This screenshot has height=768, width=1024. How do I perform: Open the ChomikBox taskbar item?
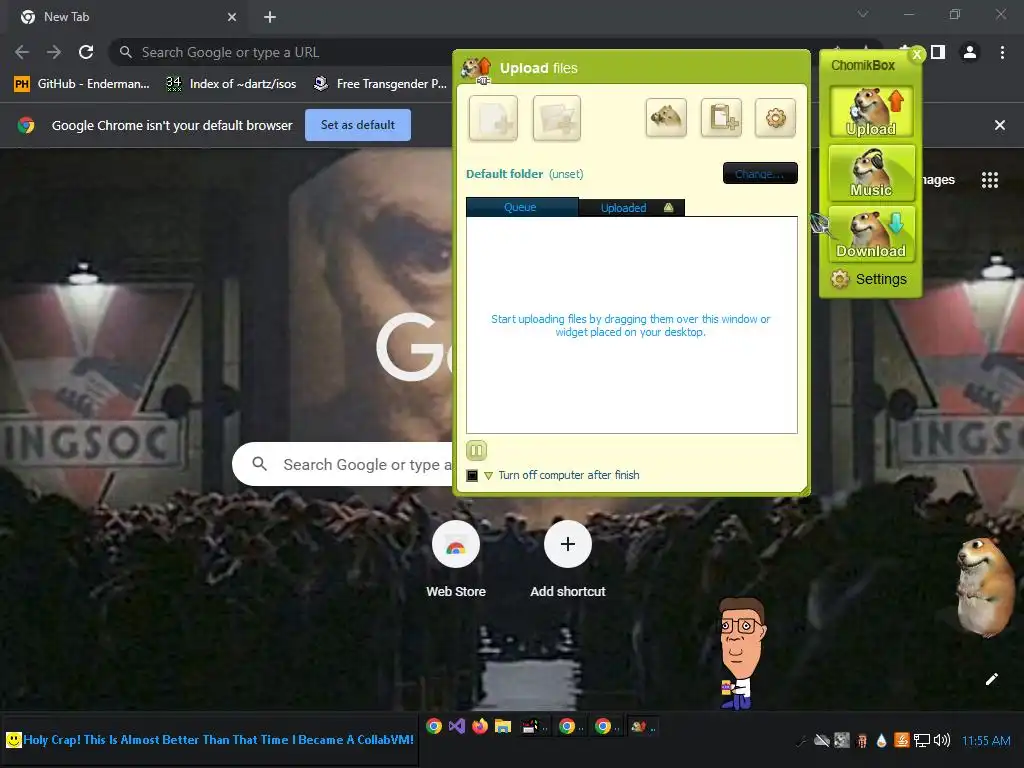pos(642,726)
